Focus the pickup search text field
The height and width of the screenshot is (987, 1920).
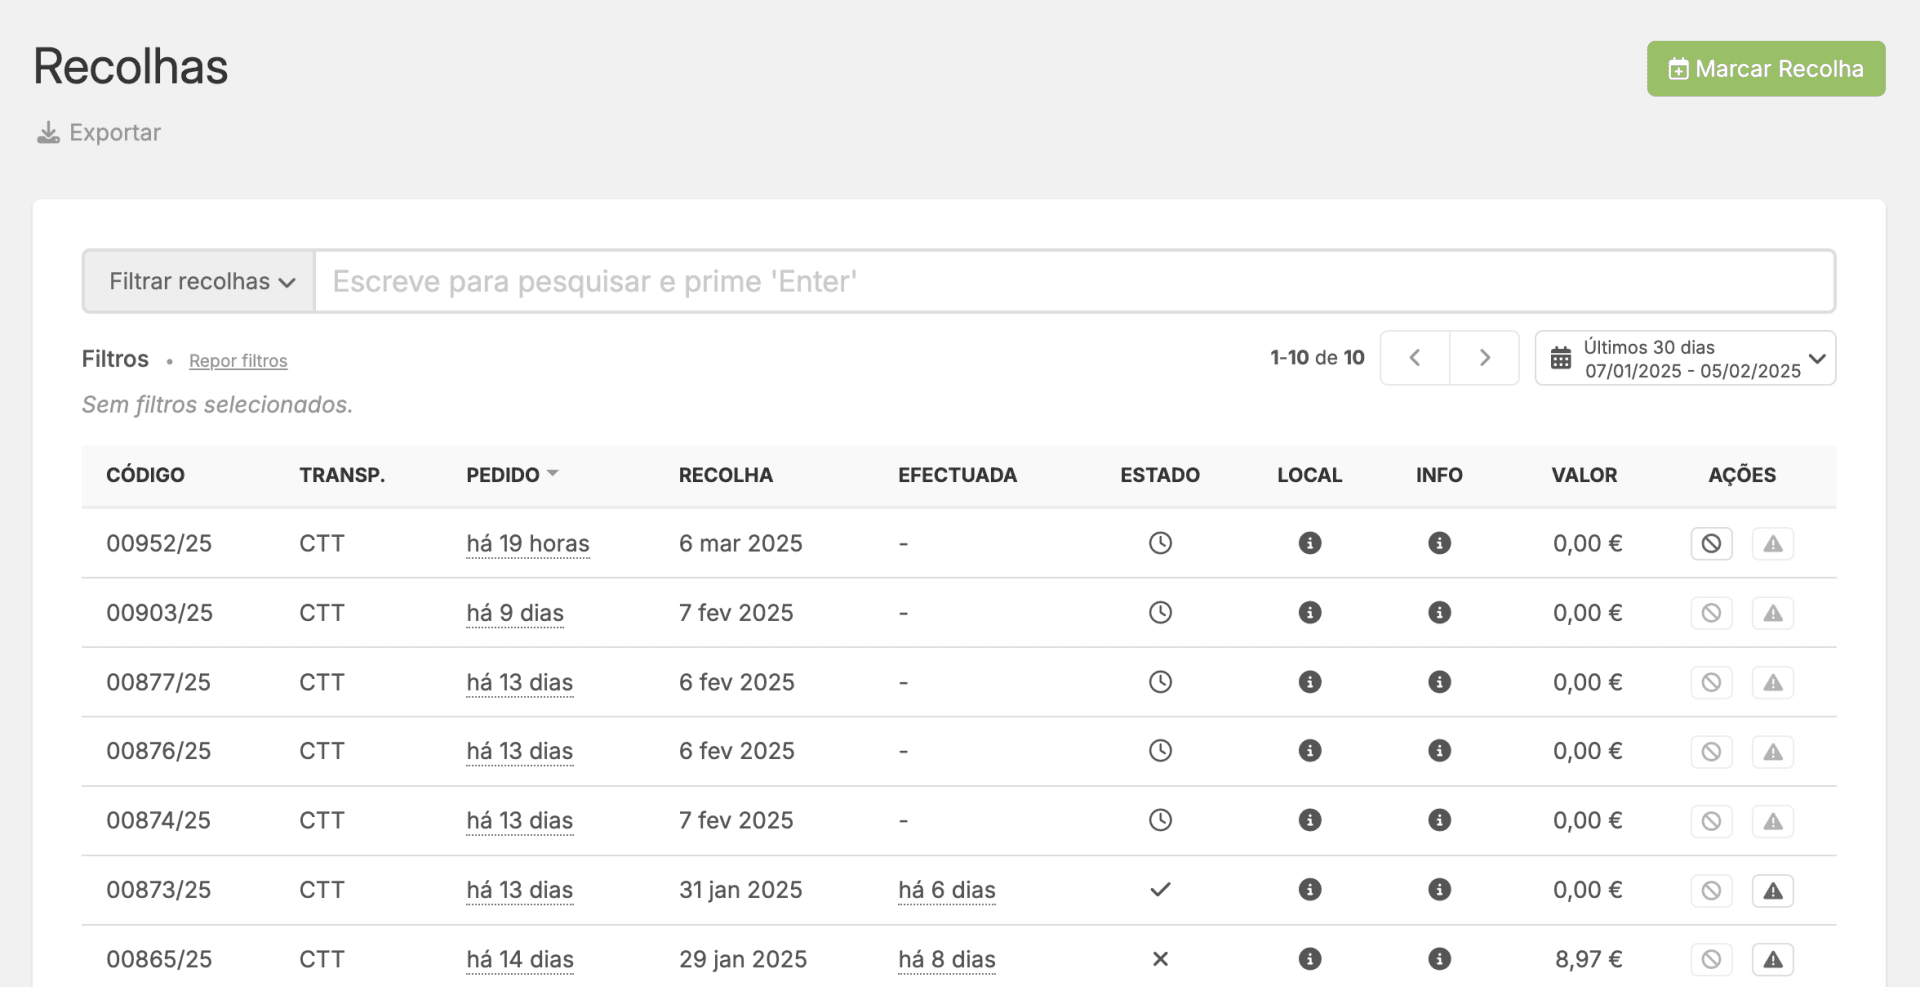[1074, 282]
